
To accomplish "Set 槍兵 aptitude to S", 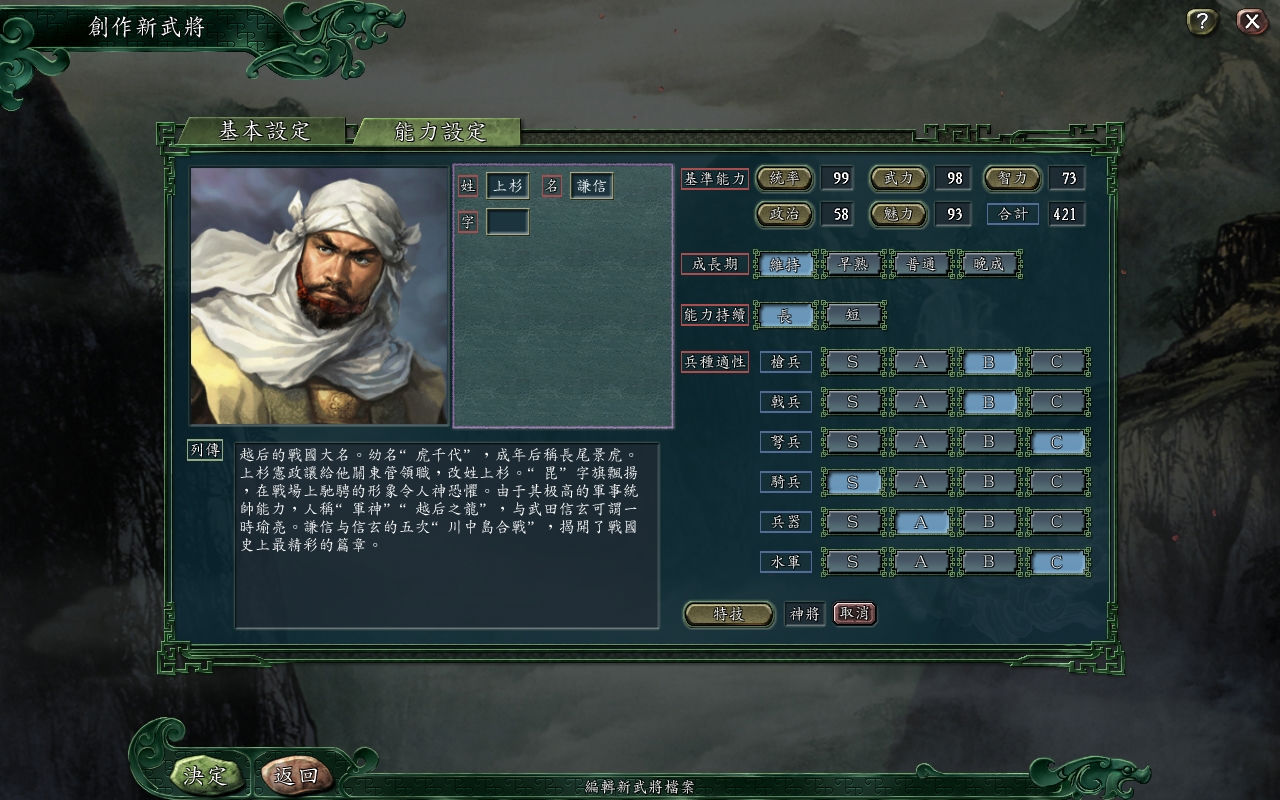I will (852, 362).
